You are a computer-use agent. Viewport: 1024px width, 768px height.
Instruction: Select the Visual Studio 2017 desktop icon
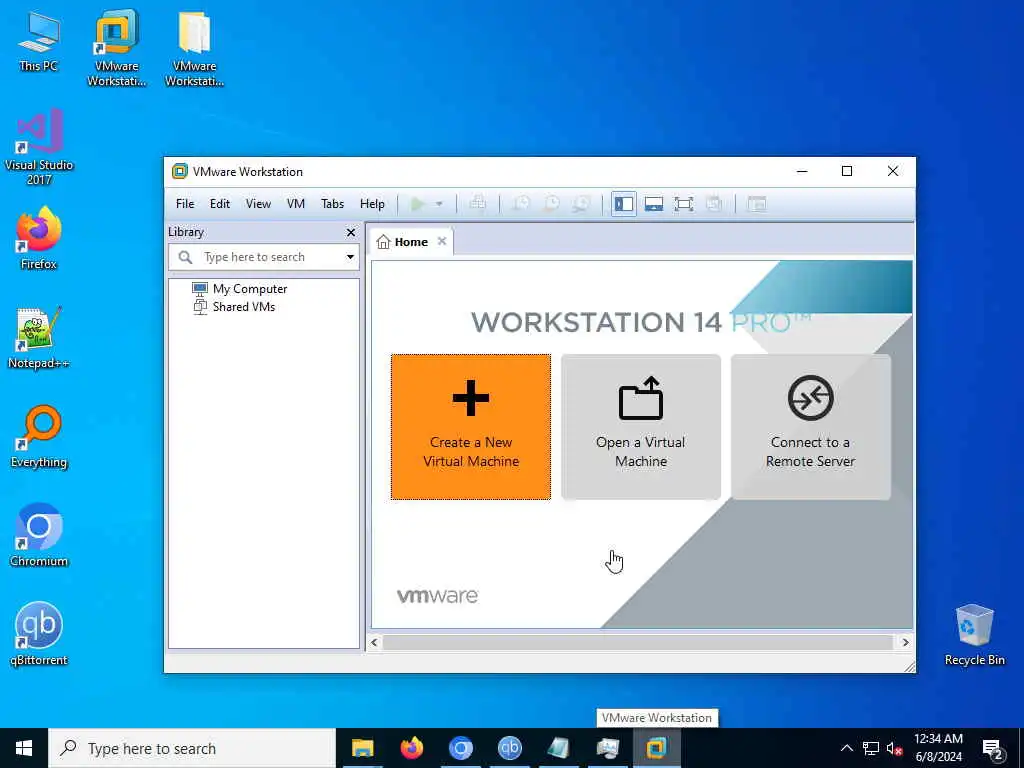click(x=39, y=148)
